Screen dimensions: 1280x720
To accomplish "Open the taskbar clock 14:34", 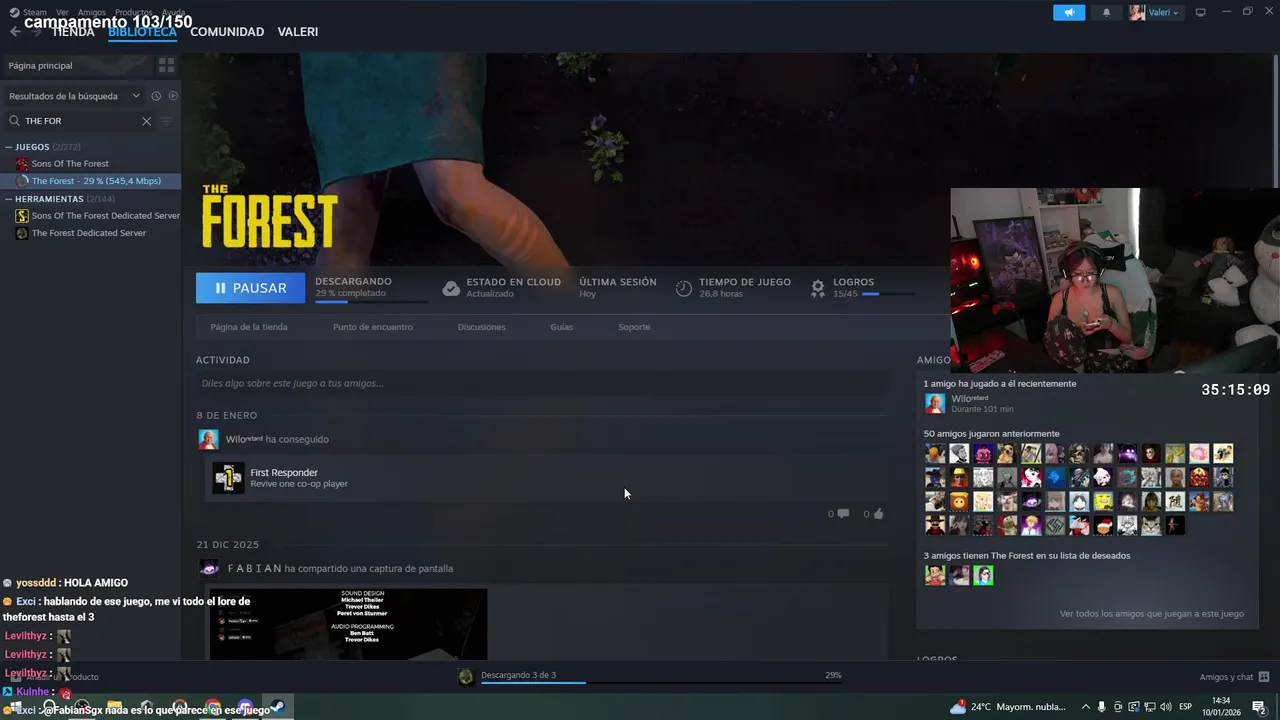I will (x=1221, y=706).
